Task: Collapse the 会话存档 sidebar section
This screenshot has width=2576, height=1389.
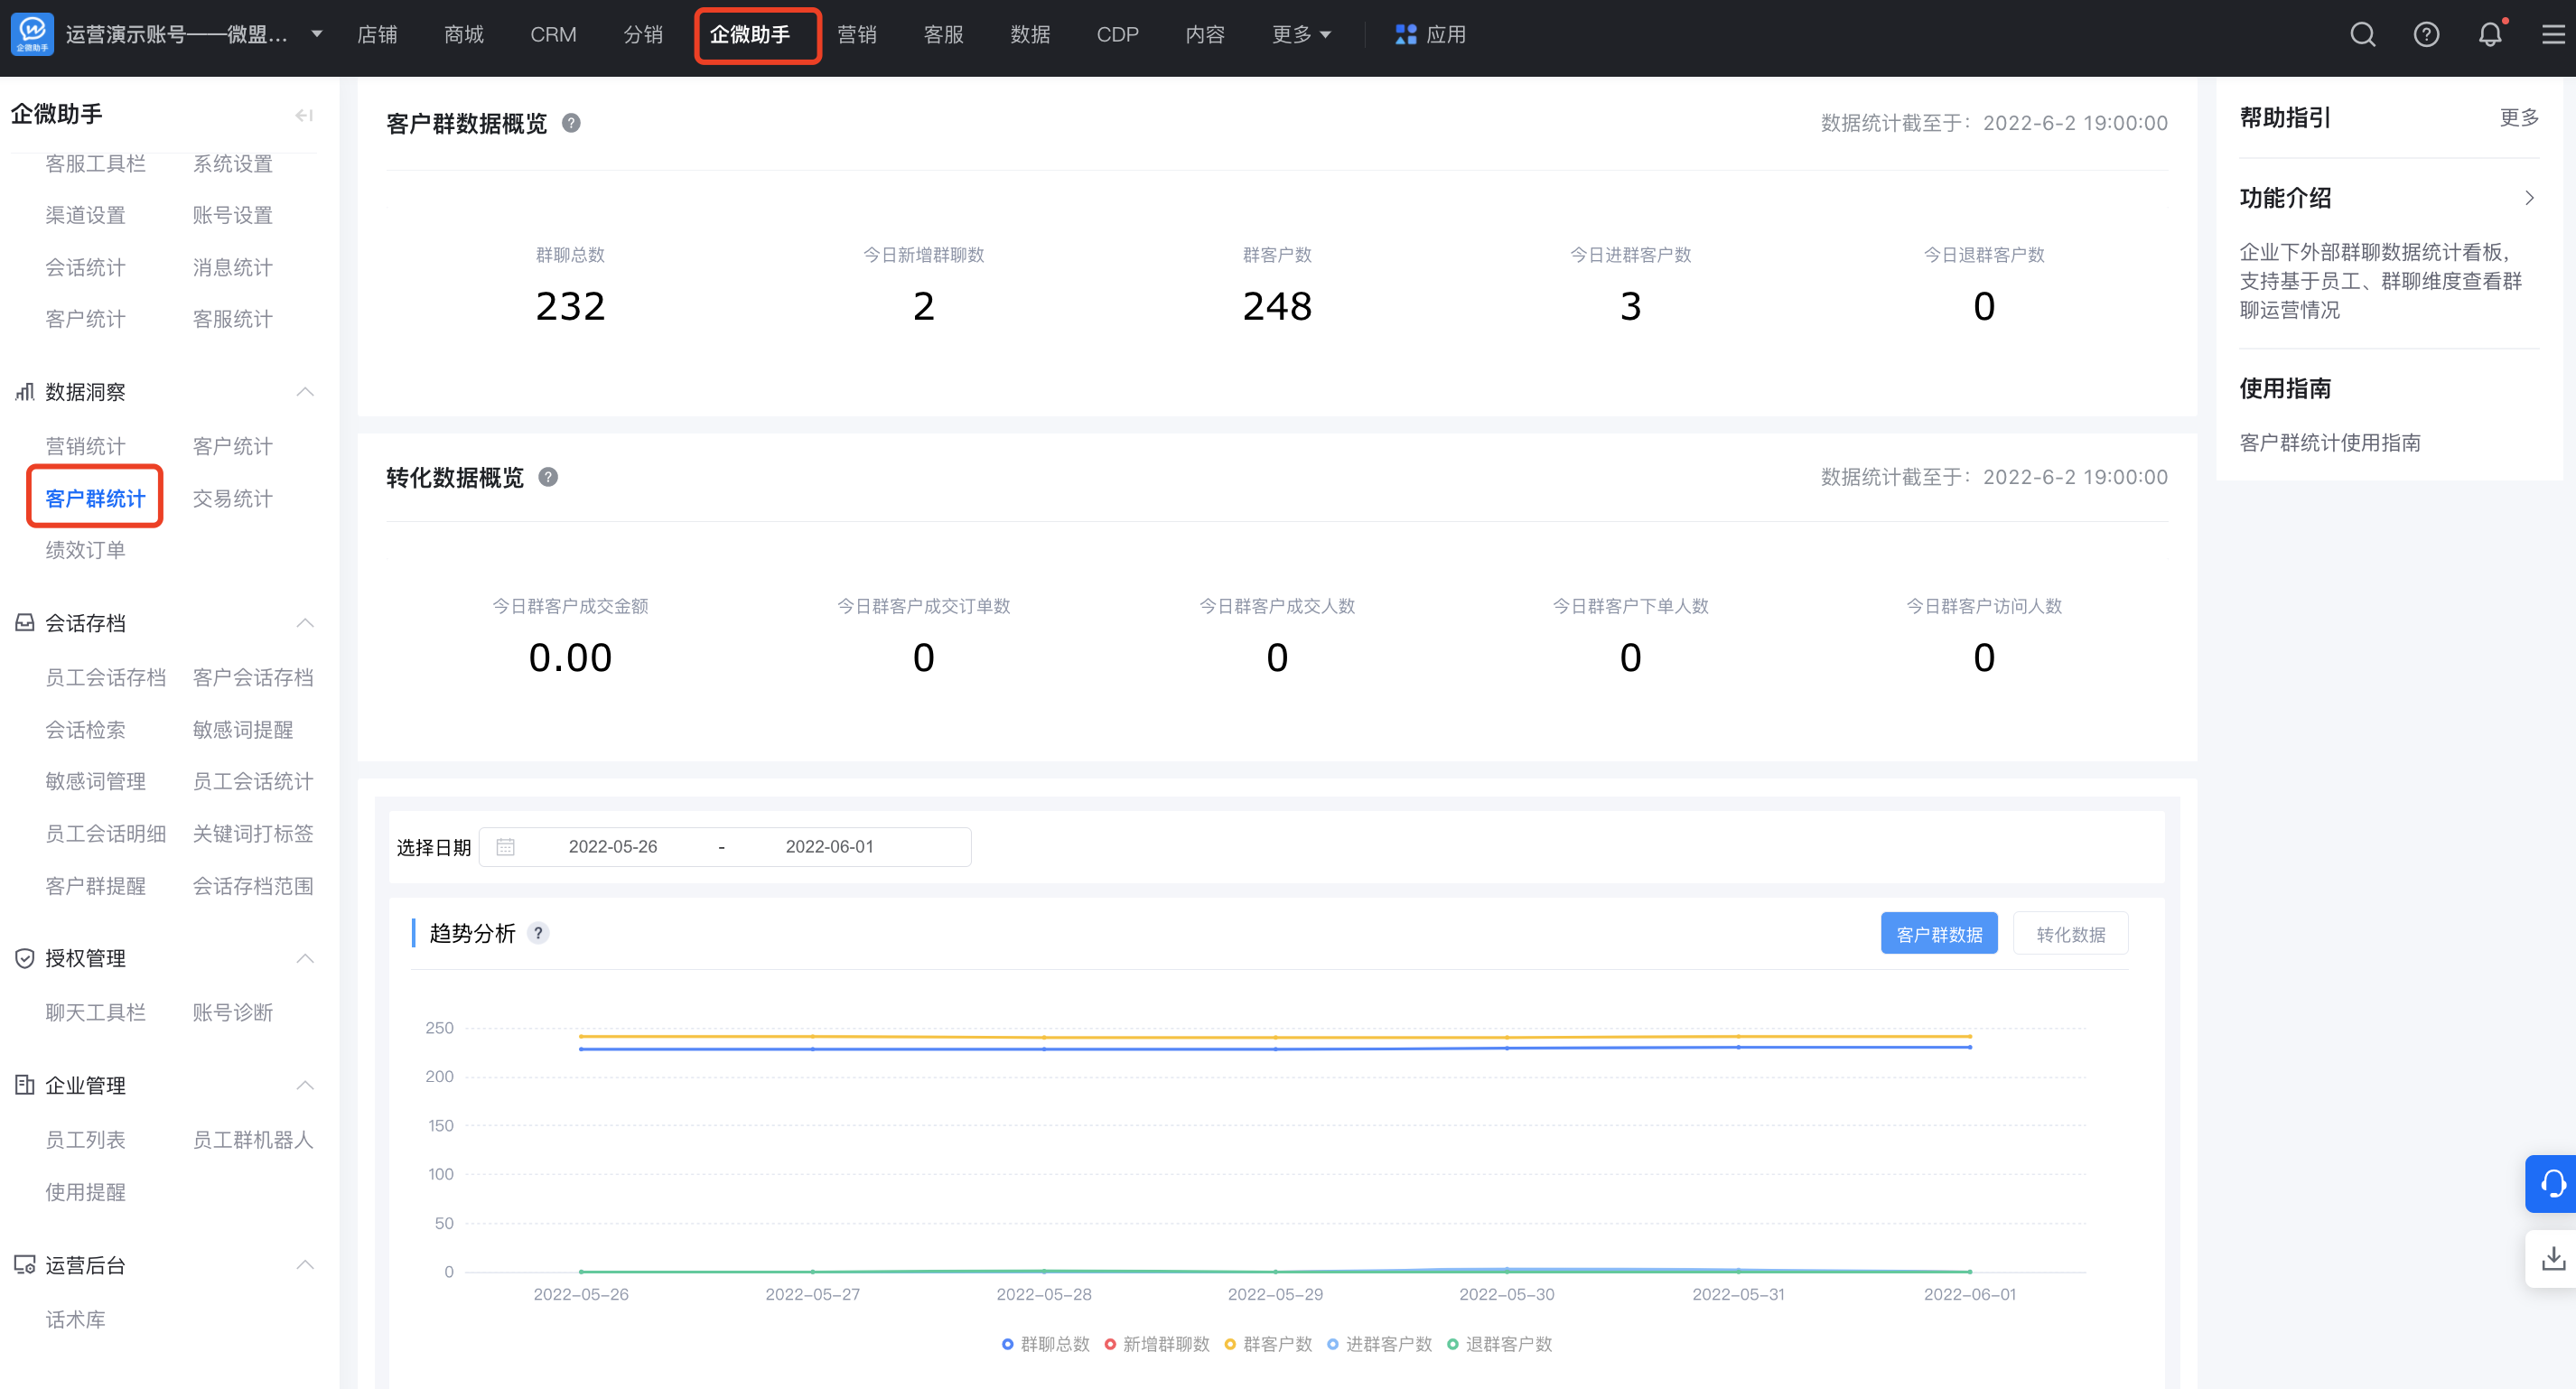Action: click(x=305, y=623)
